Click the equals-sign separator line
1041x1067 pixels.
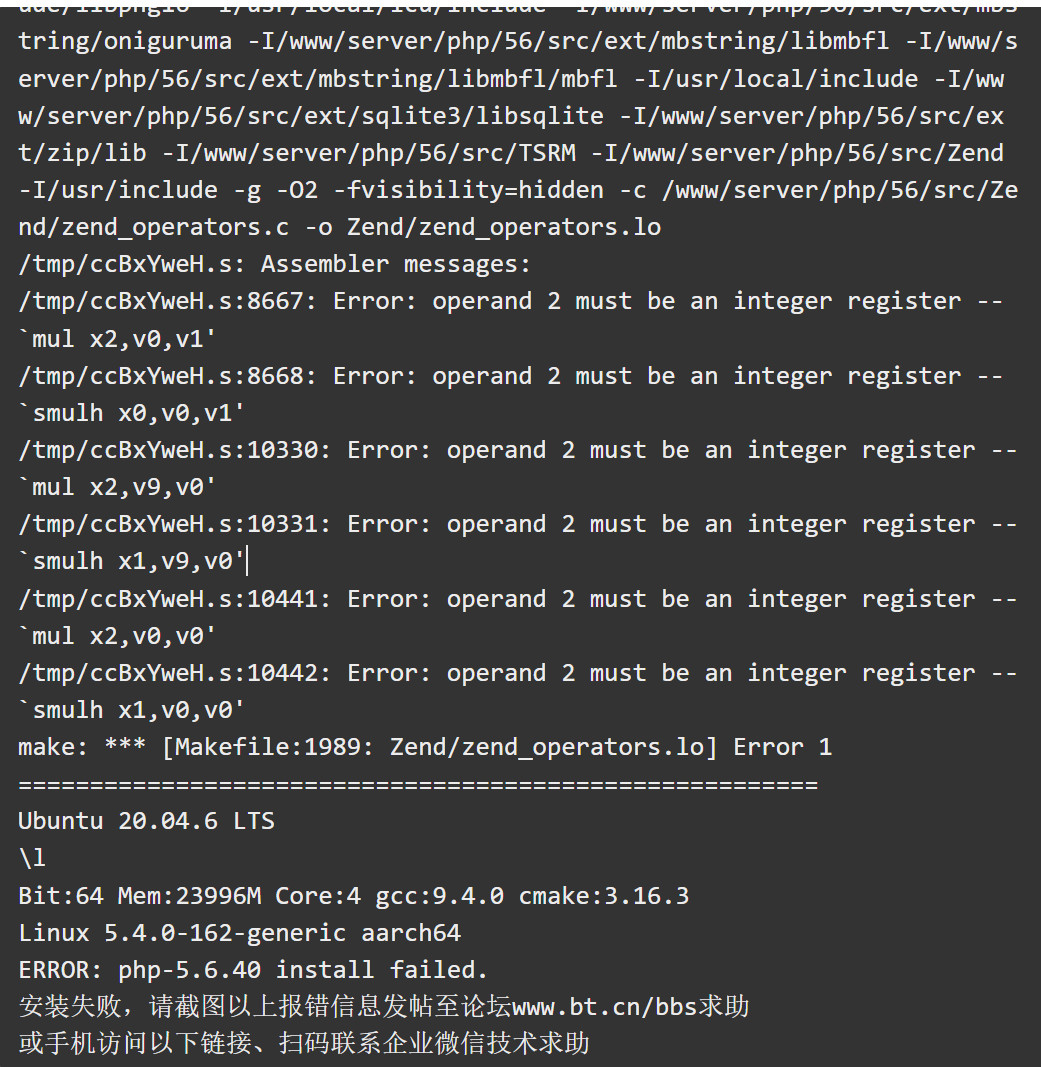(418, 785)
